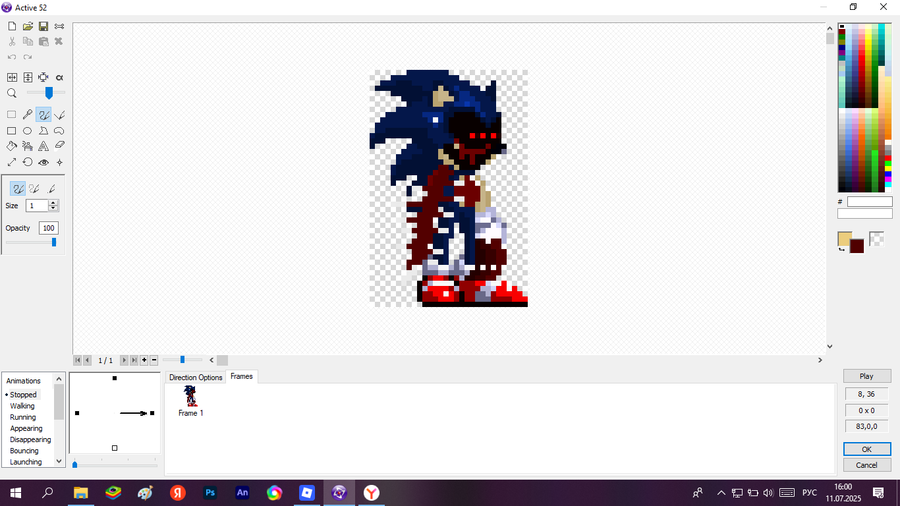Select the Rotate tool
The image size is (900, 506).
point(28,162)
